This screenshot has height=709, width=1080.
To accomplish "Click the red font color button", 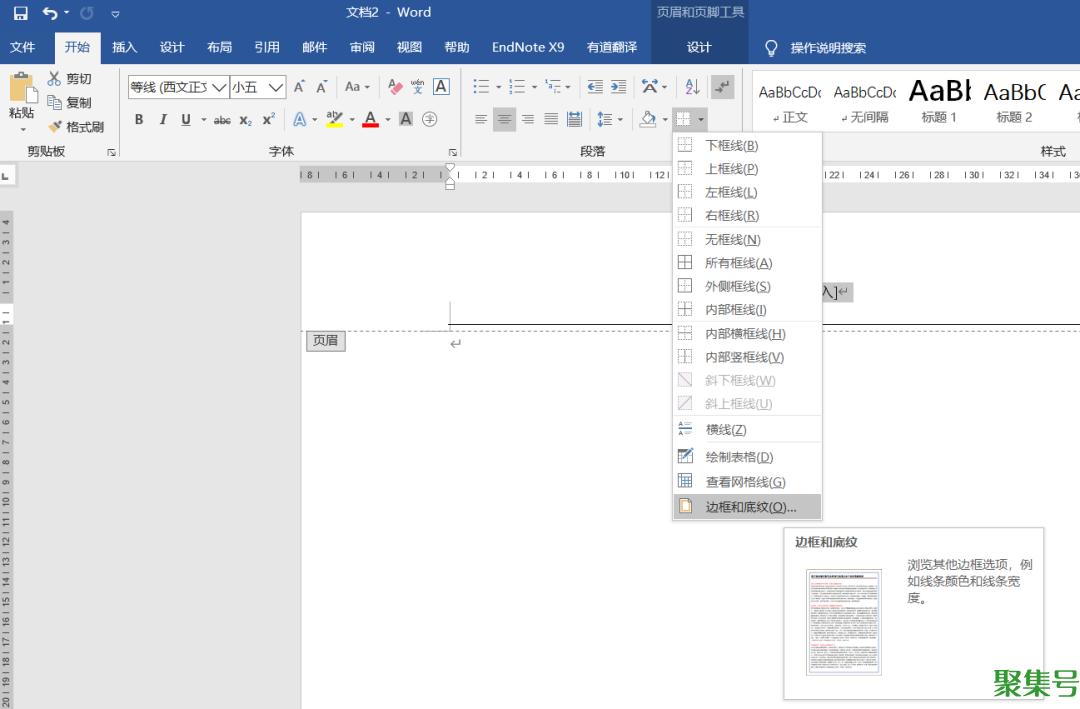I will 371,120.
